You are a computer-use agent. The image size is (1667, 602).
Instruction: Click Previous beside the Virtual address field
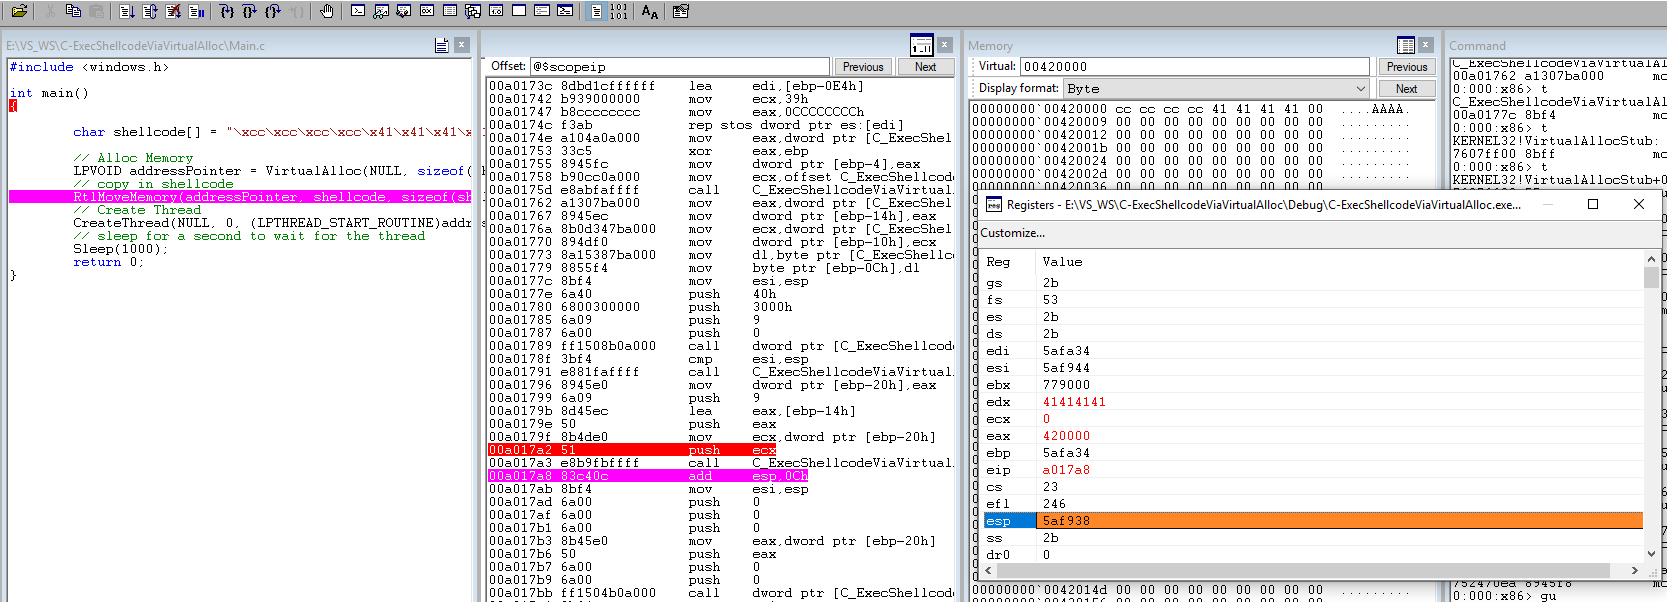(1406, 67)
